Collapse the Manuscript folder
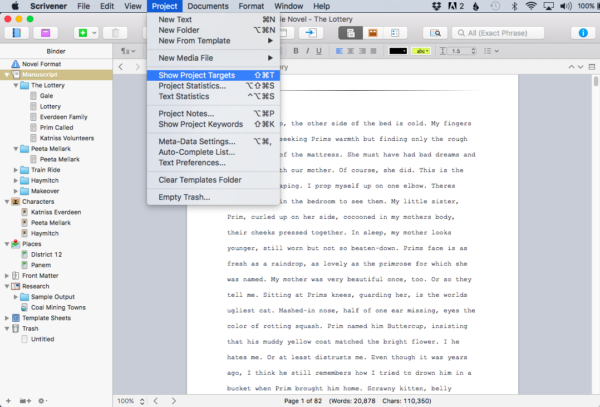This screenshot has width=600, height=407. (x=7, y=75)
